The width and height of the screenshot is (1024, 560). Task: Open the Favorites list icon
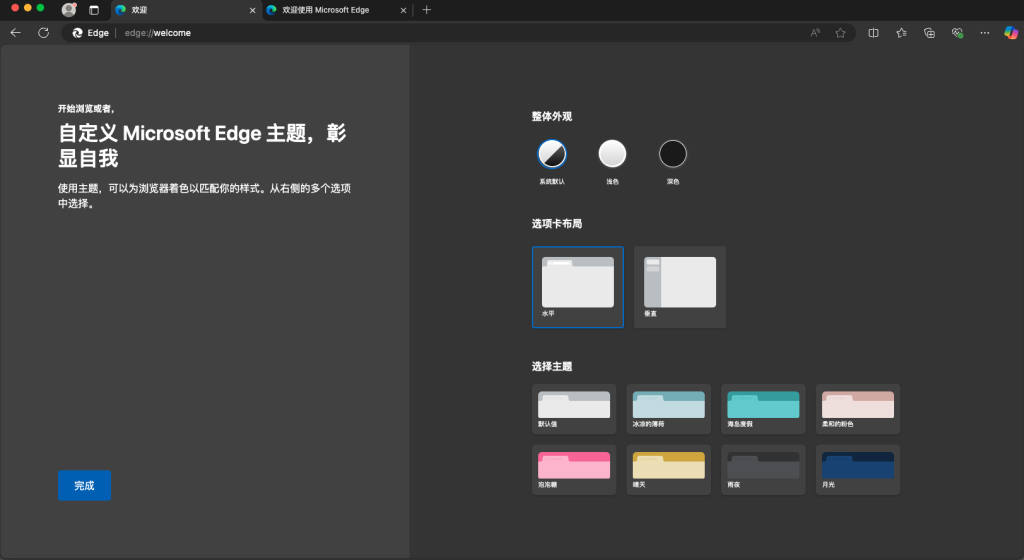pos(901,33)
